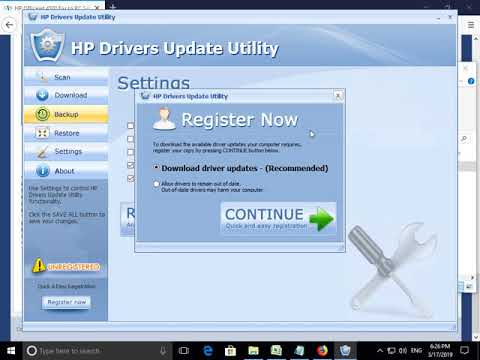The image size is (480, 360).
Task: Close the Register Now dialog
Action: tap(338, 96)
